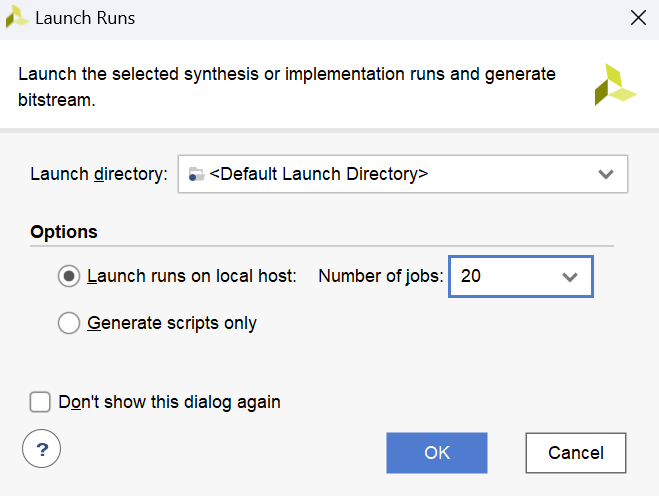
Task: Click the dialog description text about bitstream
Action: (x=287, y=87)
